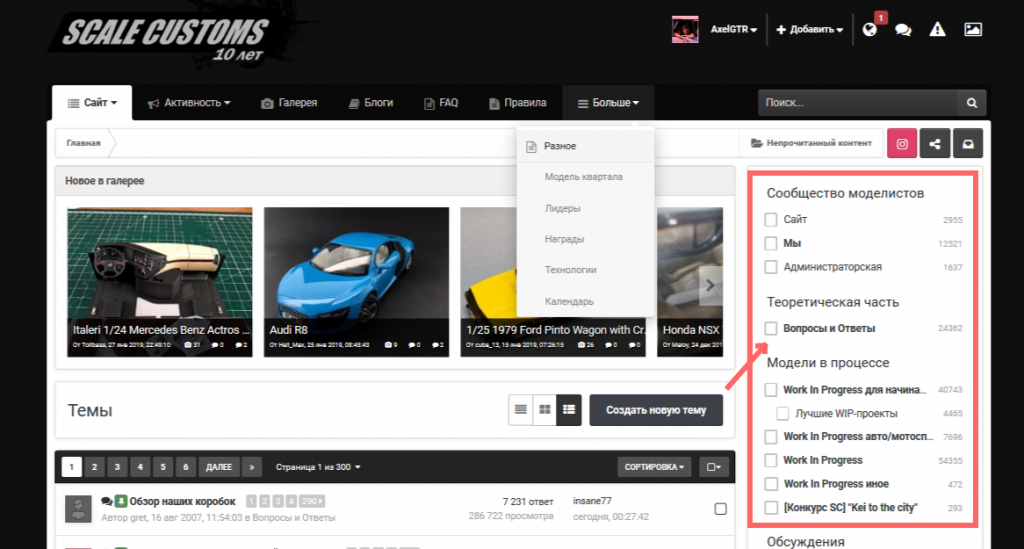
Task: Open the notifications globe icon
Action: coord(870,30)
